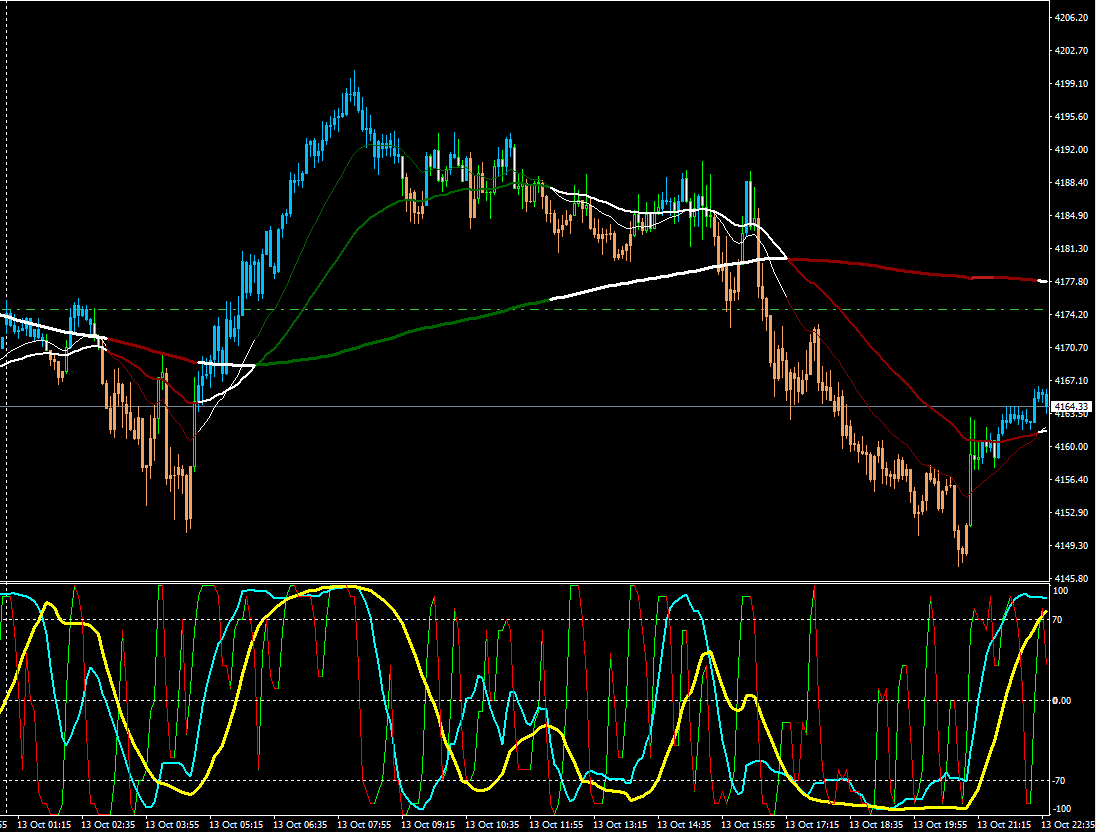This screenshot has width=1097, height=832.
Task: Click the 13 Oct 07:55 time axis label
Action: (364, 825)
